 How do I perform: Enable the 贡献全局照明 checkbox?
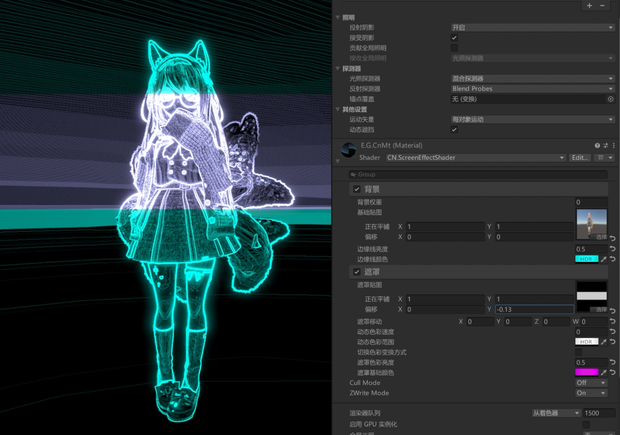point(454,48)
